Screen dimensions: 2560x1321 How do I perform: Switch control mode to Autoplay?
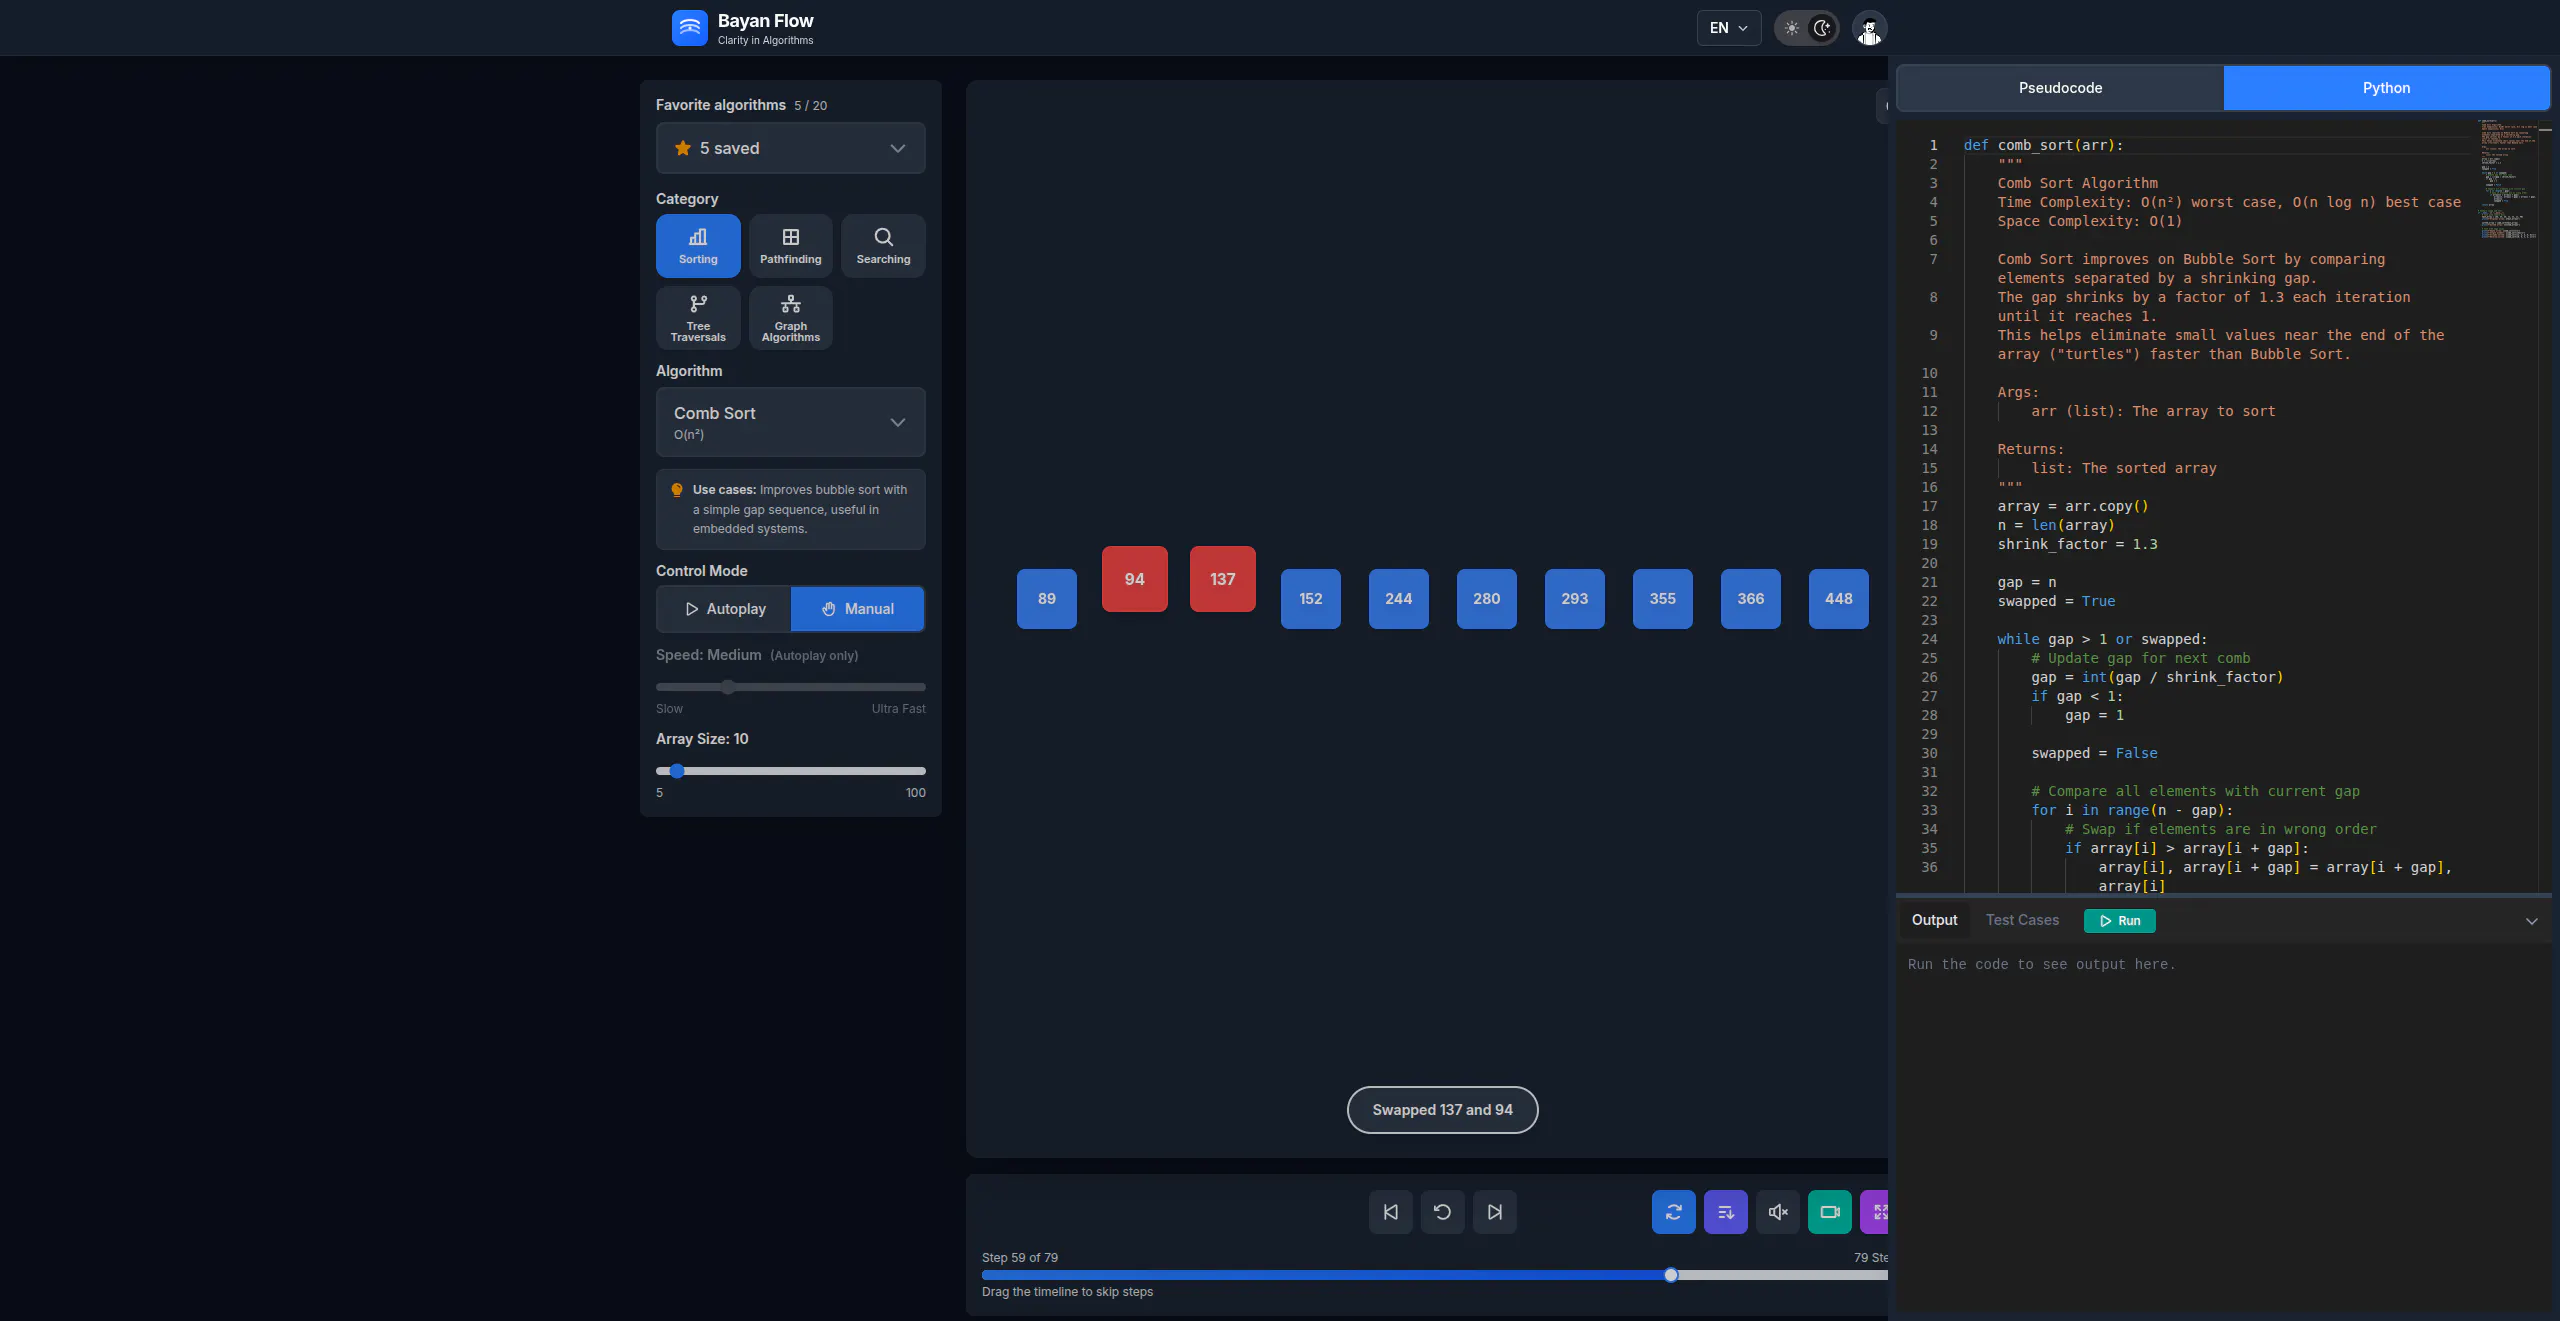[724, 609]
